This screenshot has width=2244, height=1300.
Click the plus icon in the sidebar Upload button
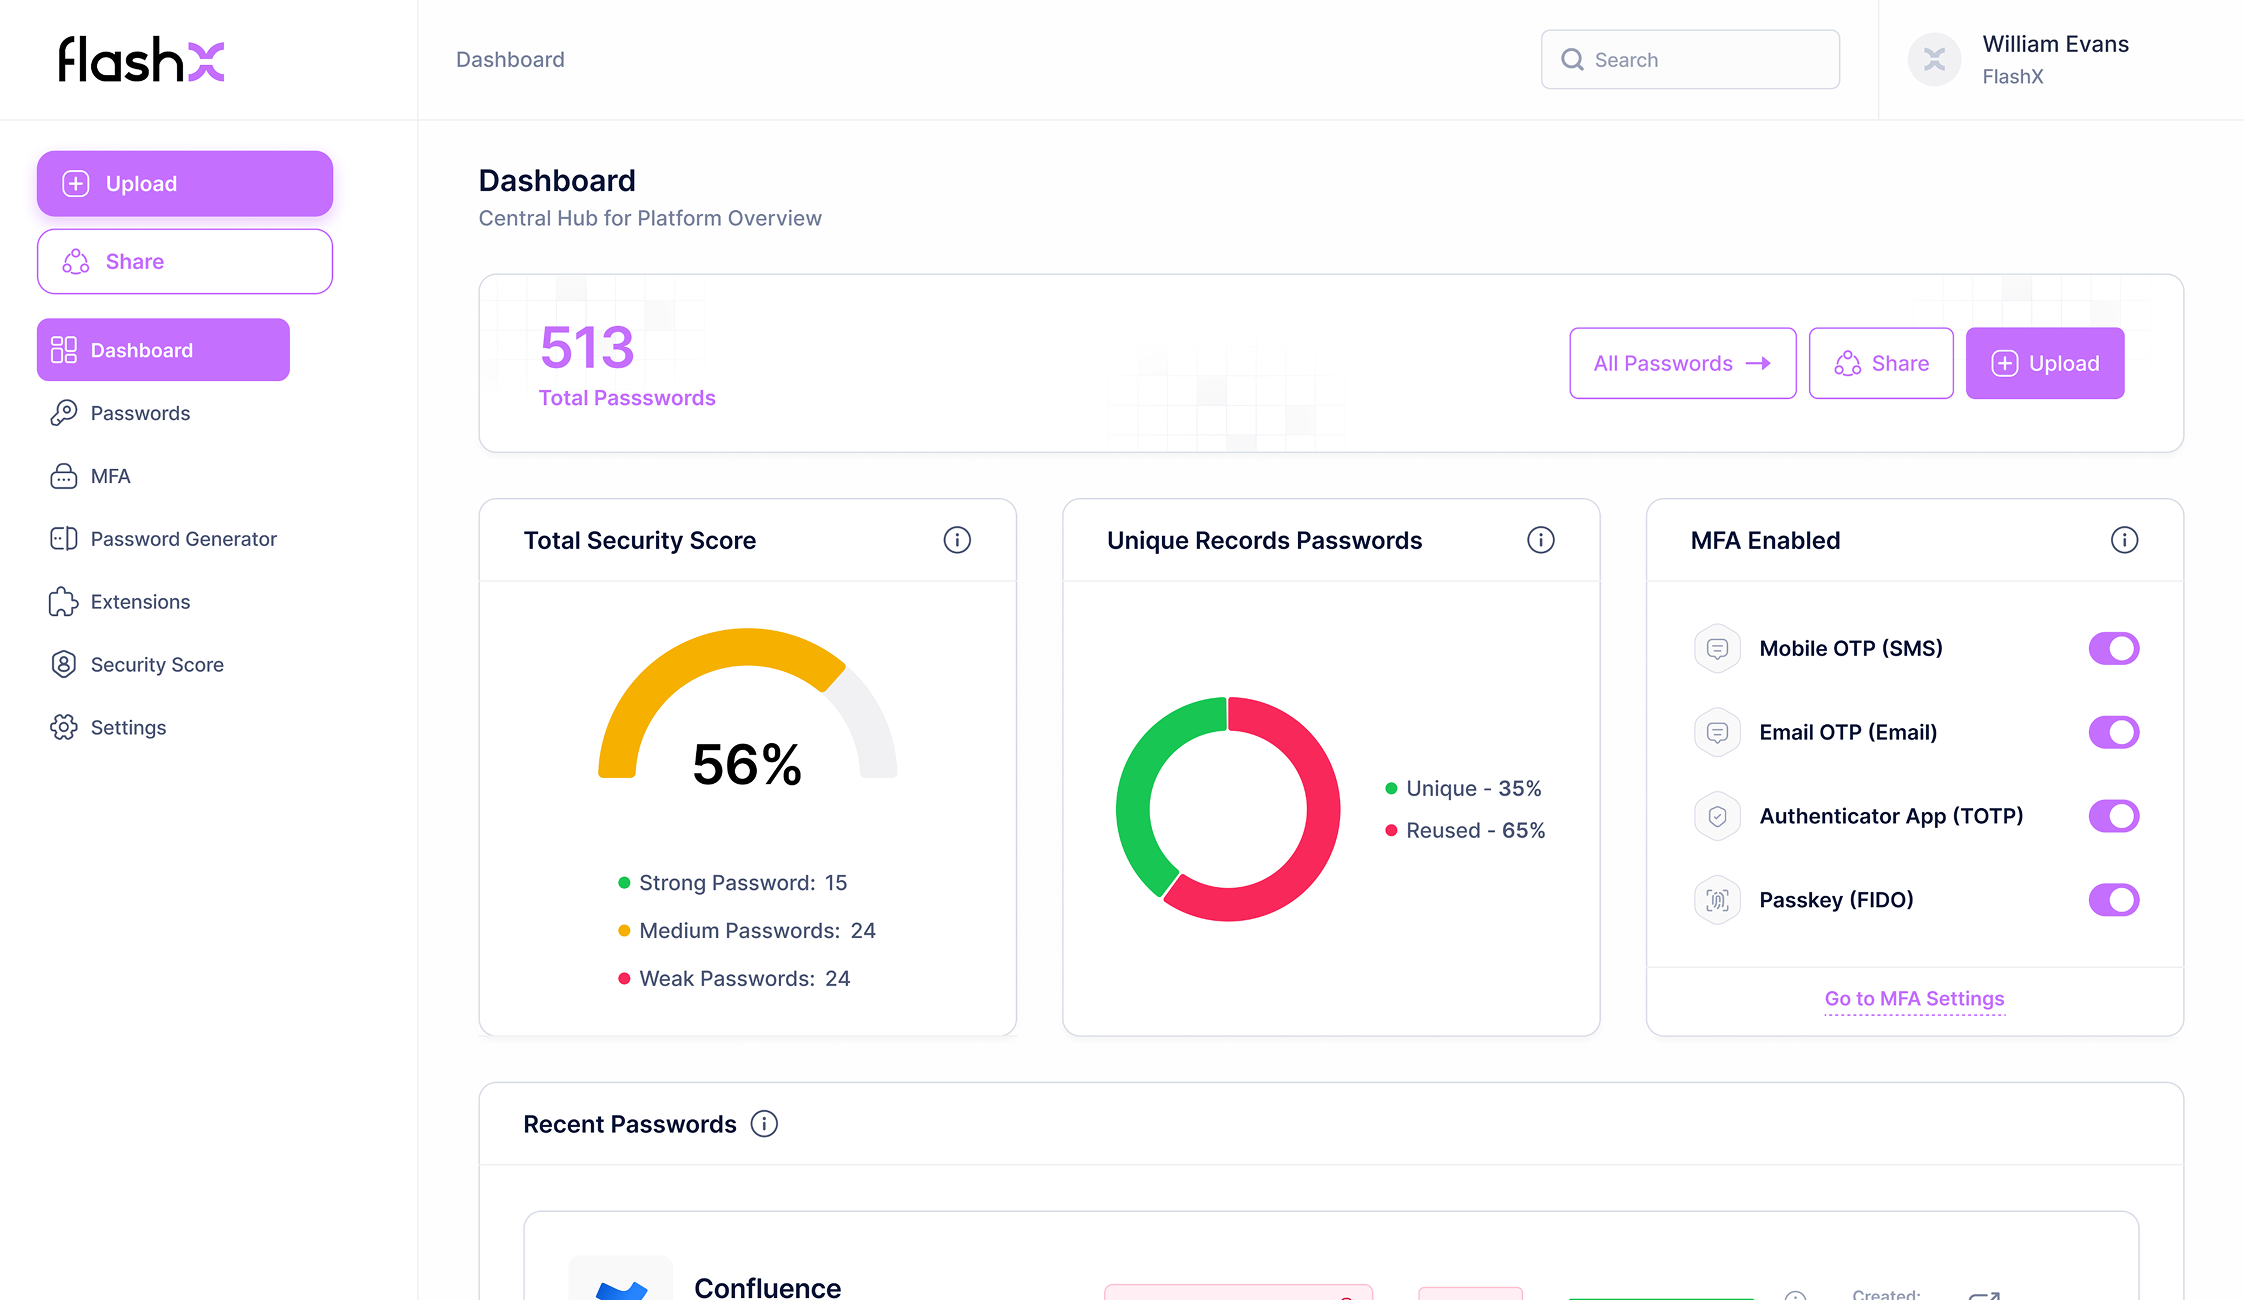point(76,184)
